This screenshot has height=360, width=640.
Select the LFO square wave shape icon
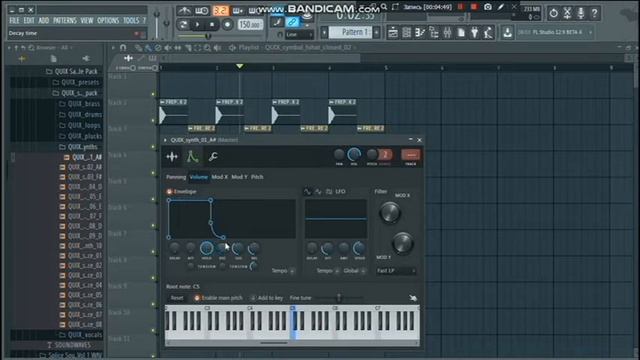329,191
